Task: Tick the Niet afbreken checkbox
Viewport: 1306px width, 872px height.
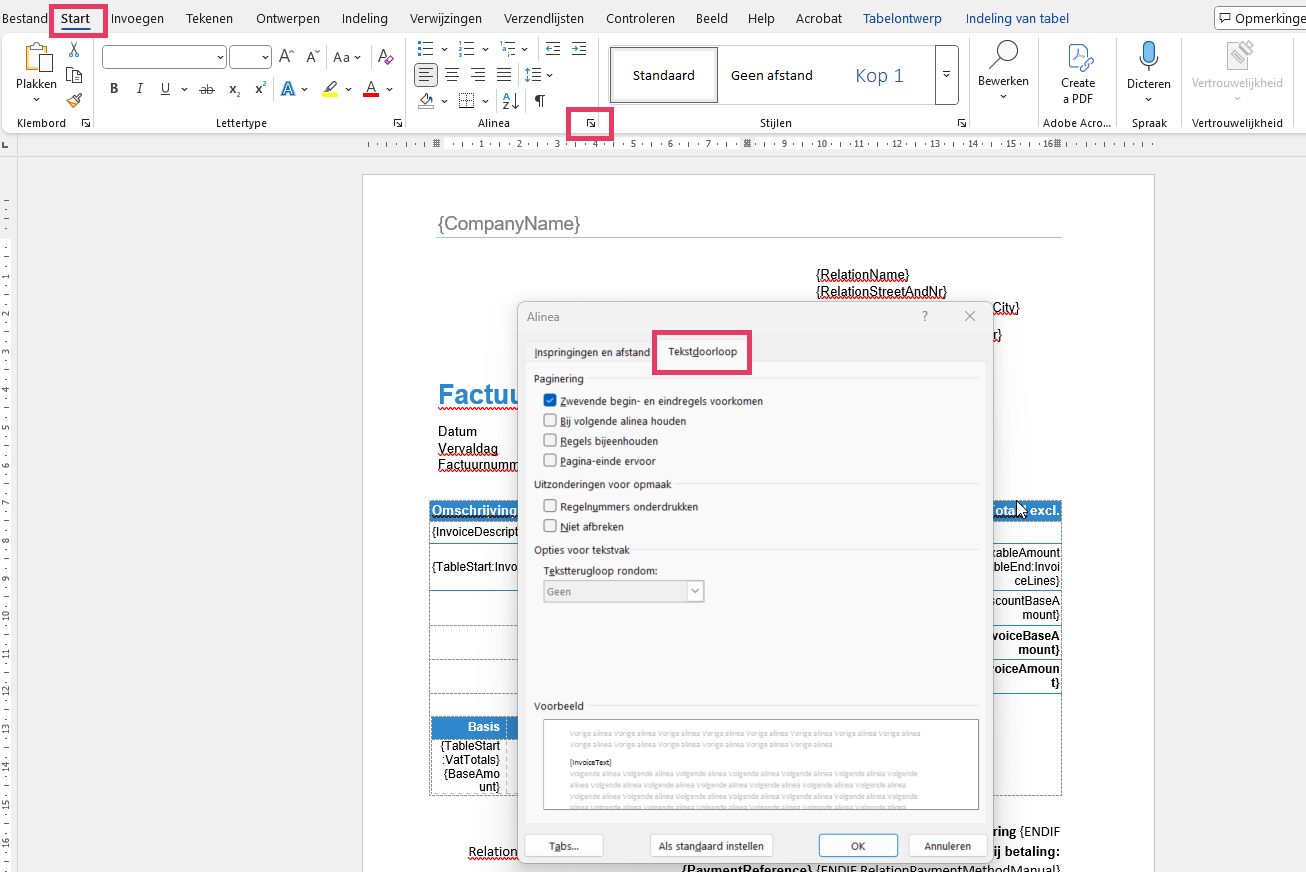Action: (550, 526)
